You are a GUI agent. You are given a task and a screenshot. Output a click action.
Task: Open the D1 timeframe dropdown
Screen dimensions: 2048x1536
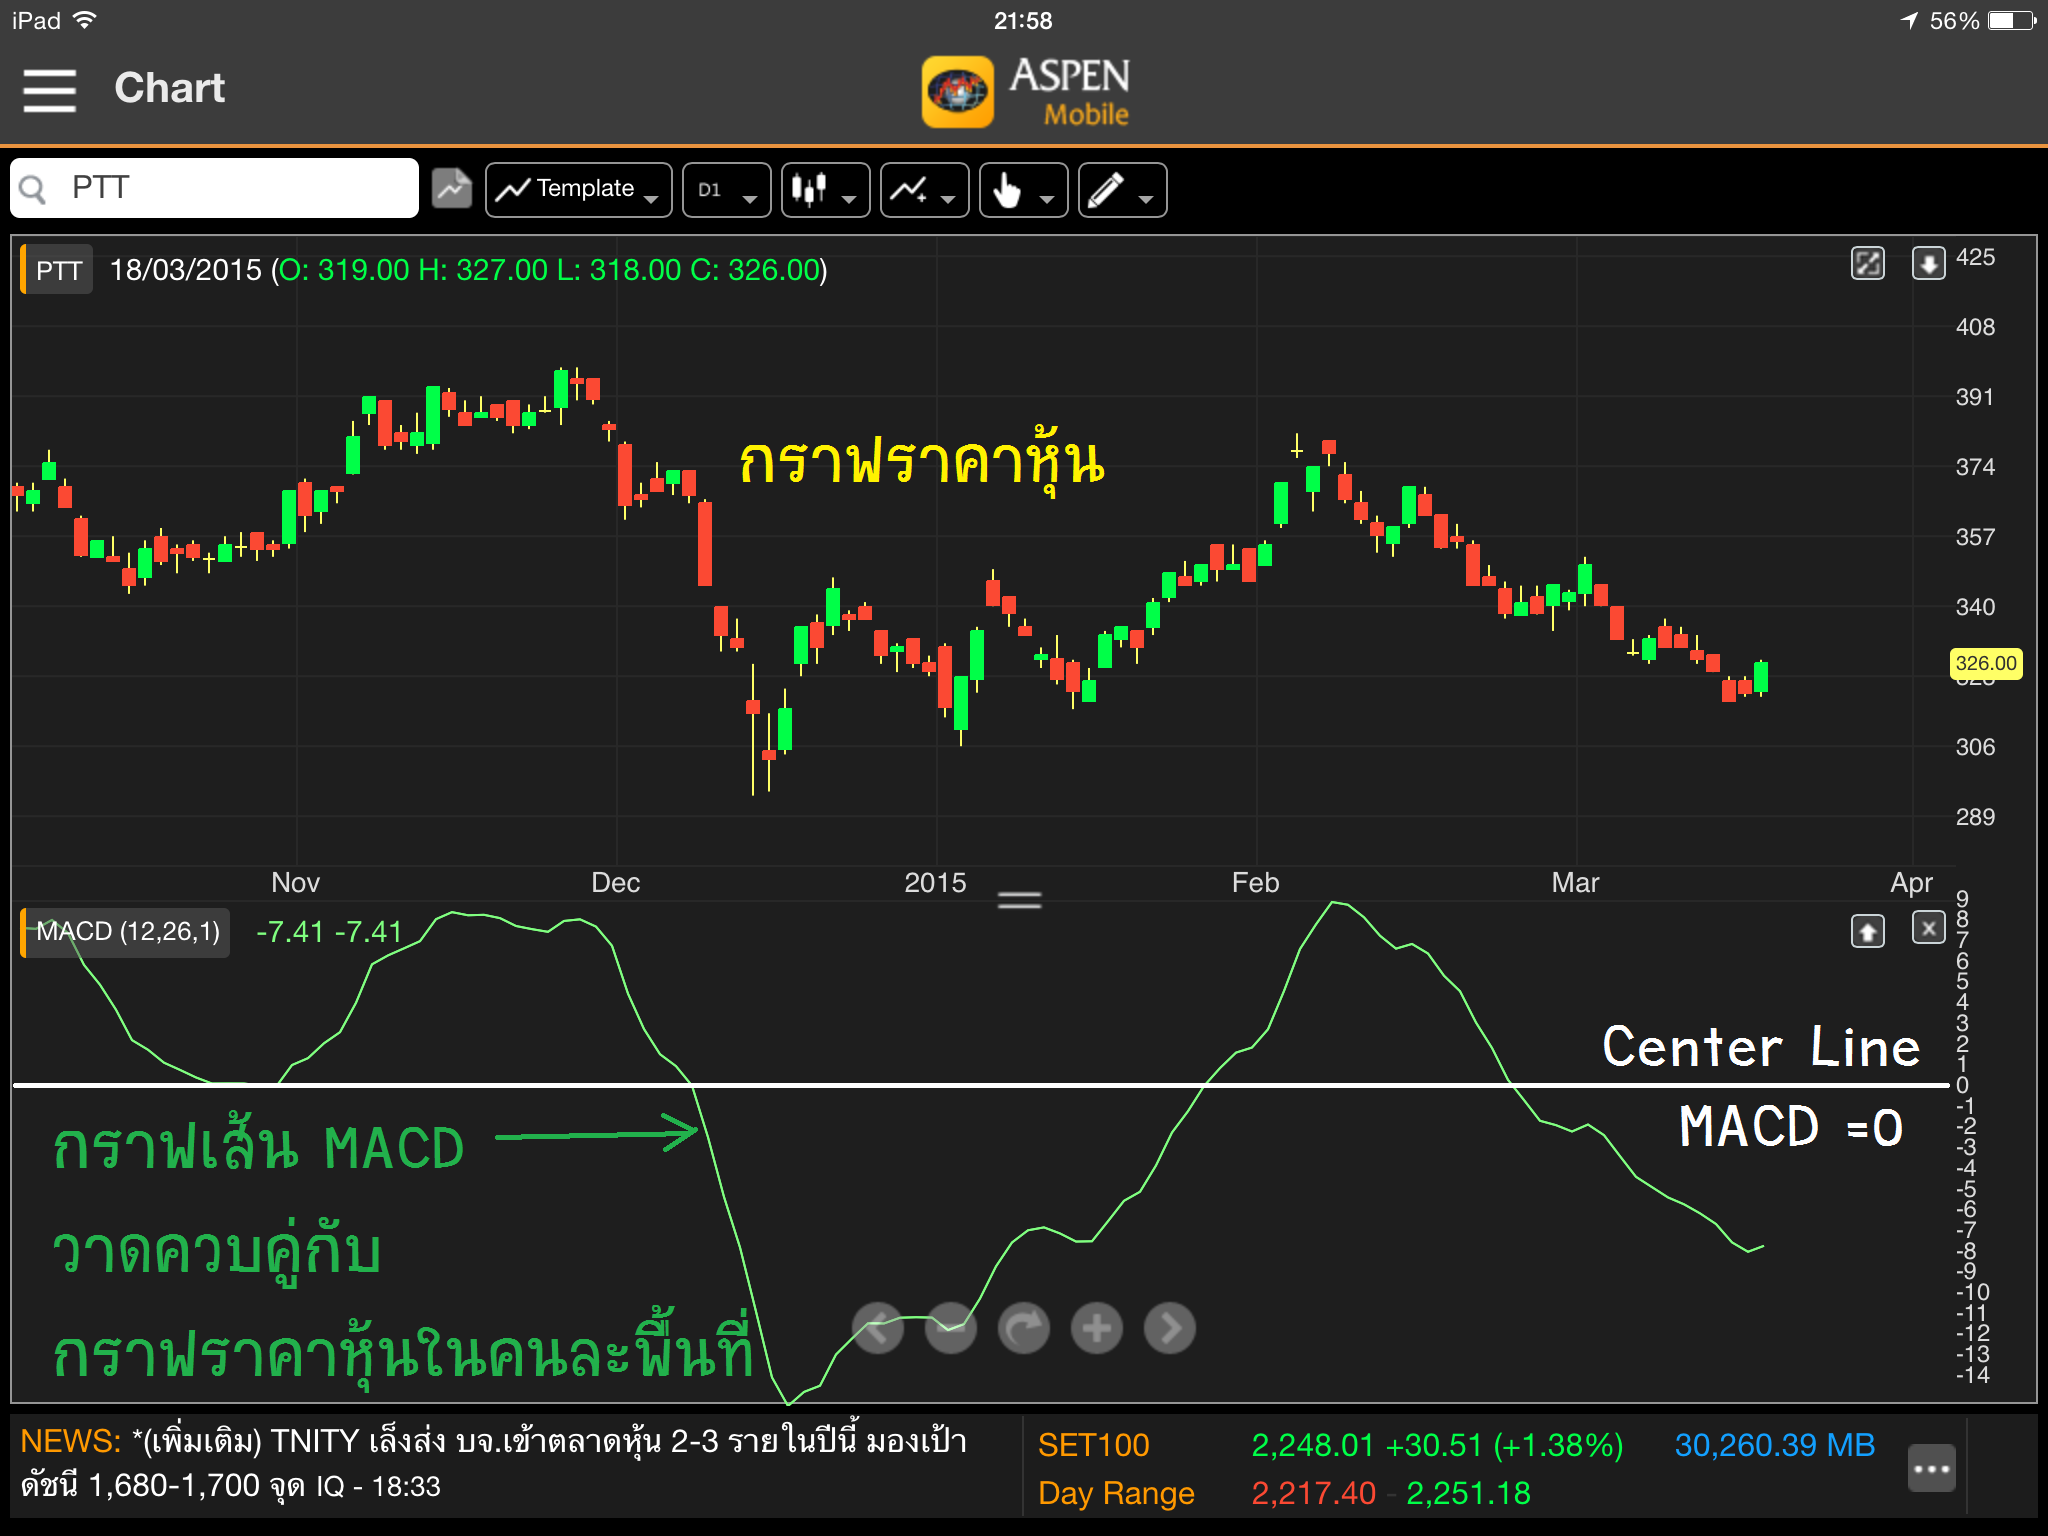click(x=726, y=189)
